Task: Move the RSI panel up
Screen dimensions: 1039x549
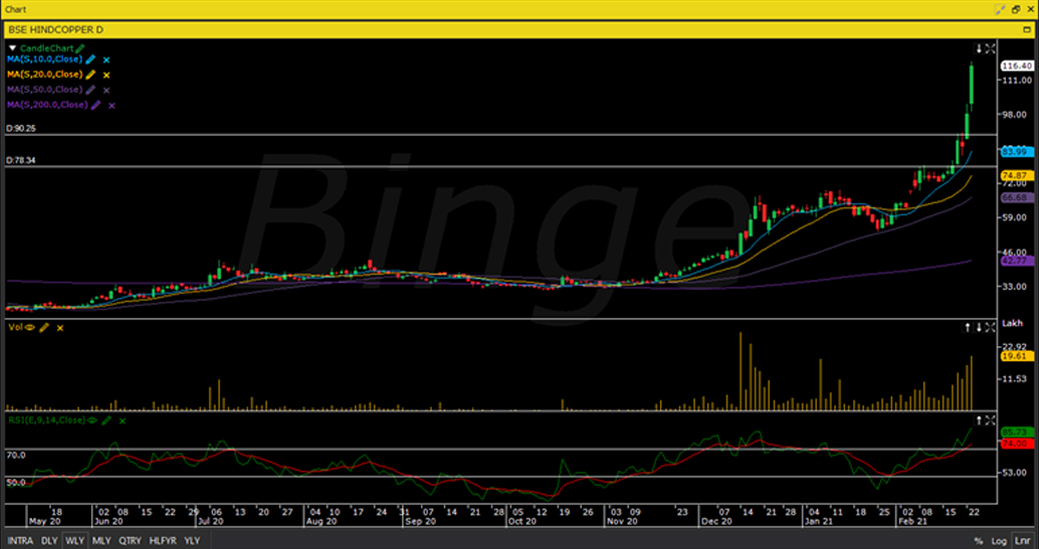Action: coord(979,420)
